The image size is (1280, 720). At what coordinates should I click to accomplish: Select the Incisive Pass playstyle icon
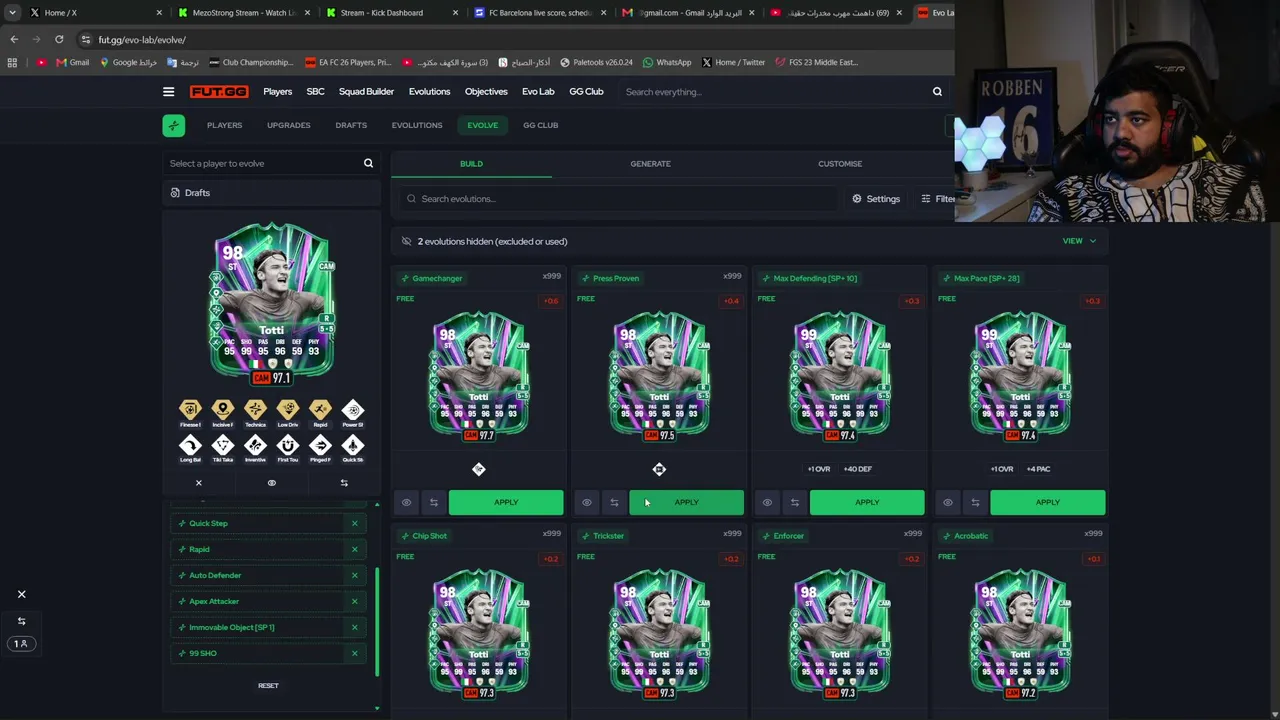223,410
